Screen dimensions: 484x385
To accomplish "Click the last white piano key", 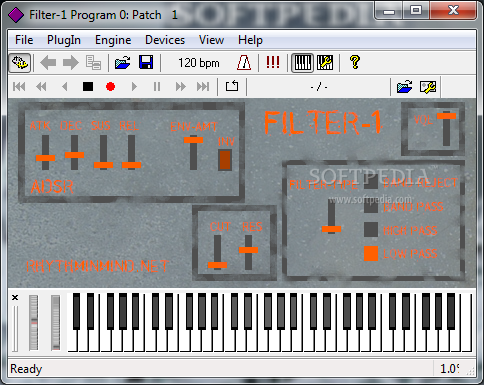I will coord(467,322).
